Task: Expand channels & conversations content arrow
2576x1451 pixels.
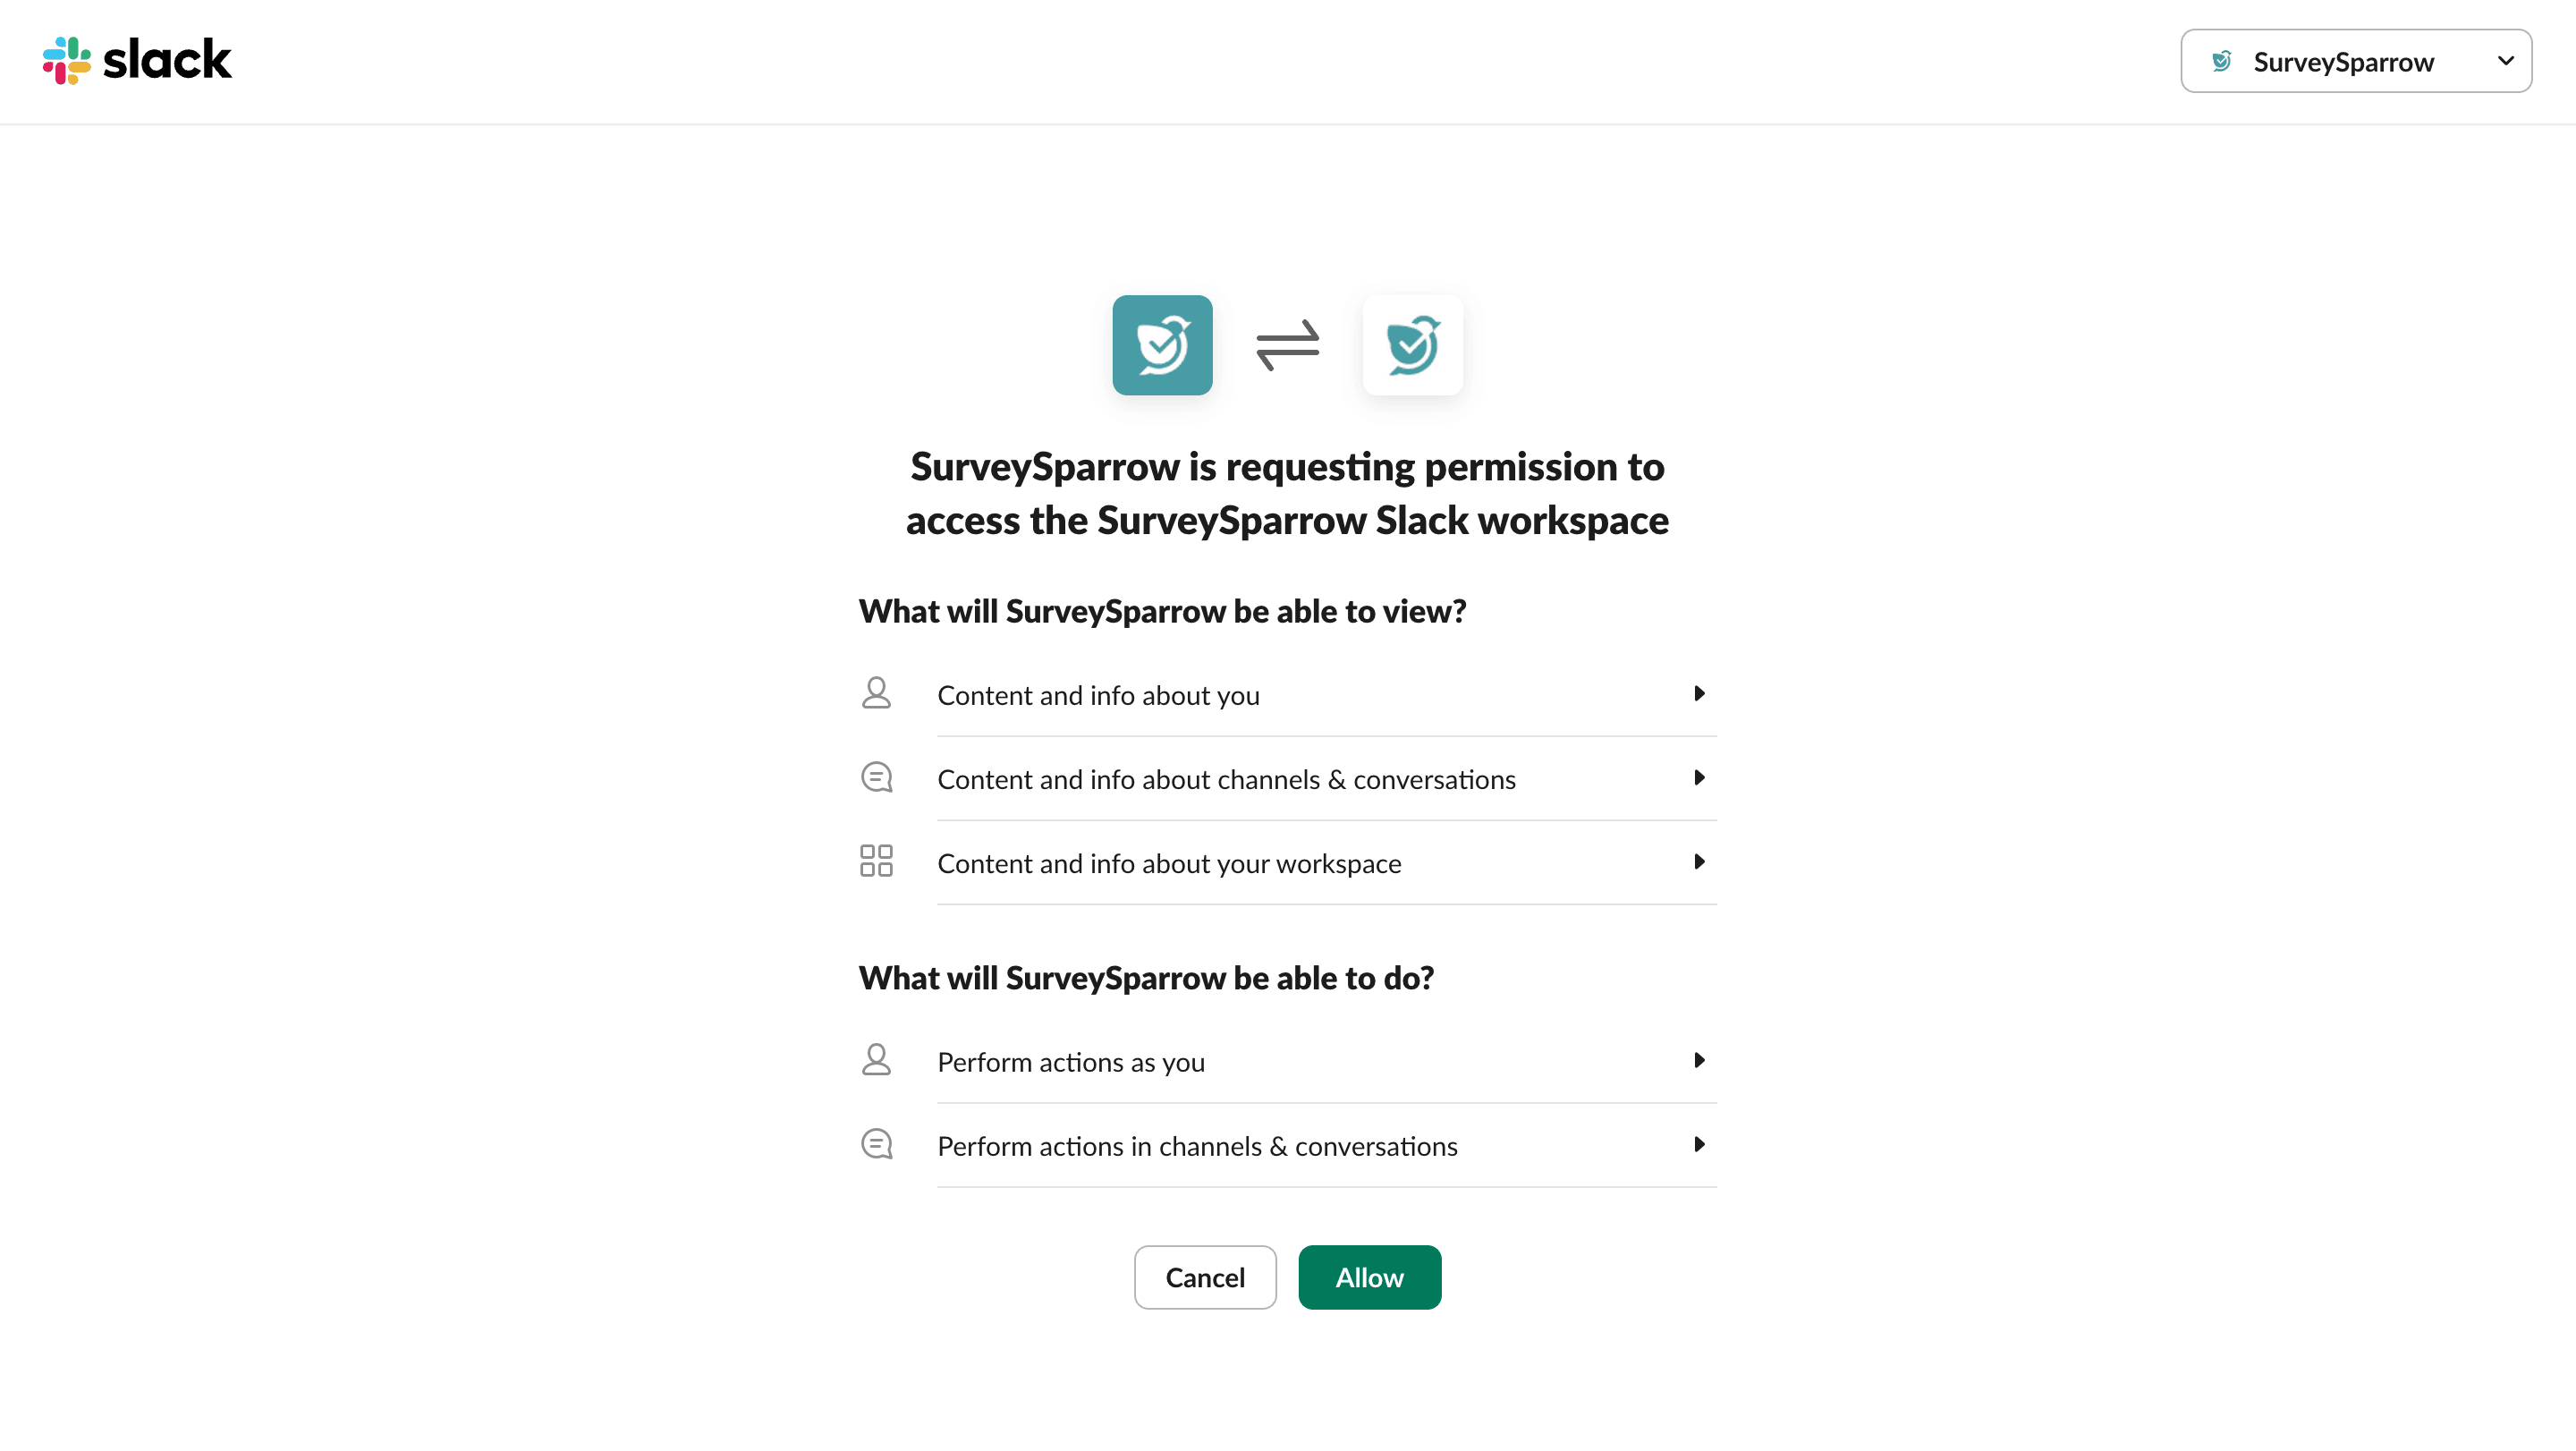Action: tap(1699, 777)
